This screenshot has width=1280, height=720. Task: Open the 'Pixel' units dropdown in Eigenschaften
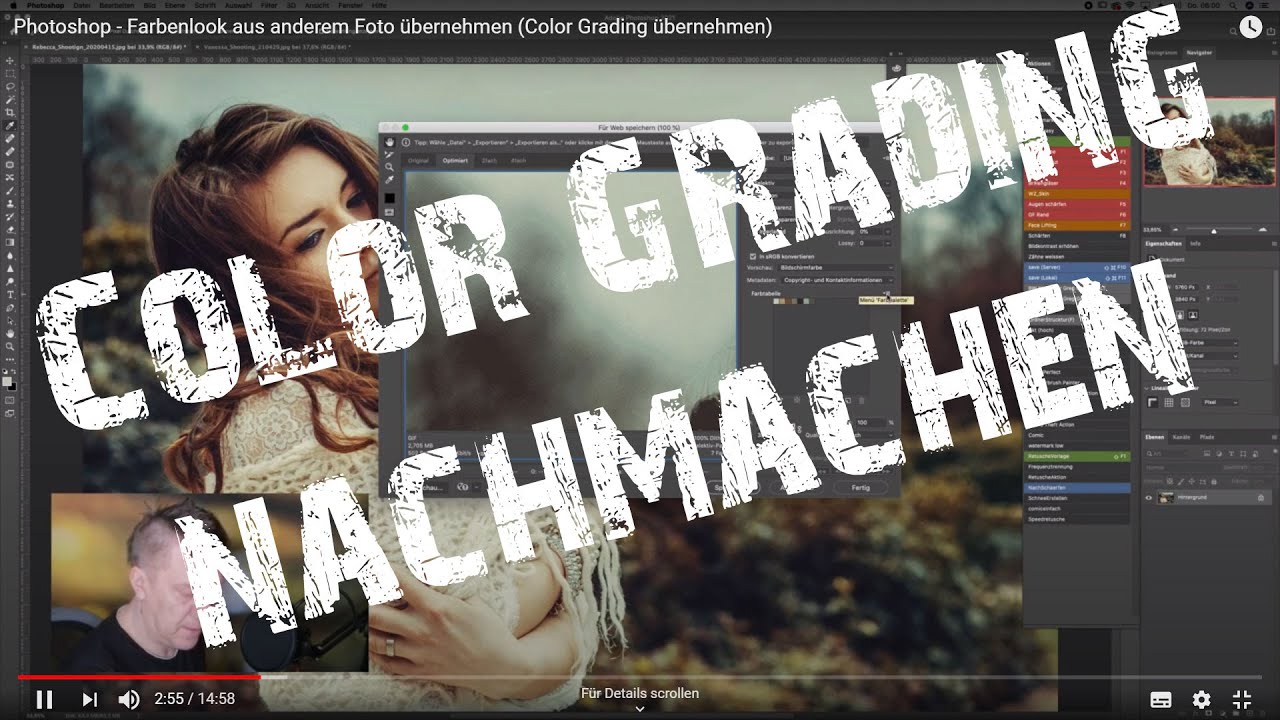1220,402
